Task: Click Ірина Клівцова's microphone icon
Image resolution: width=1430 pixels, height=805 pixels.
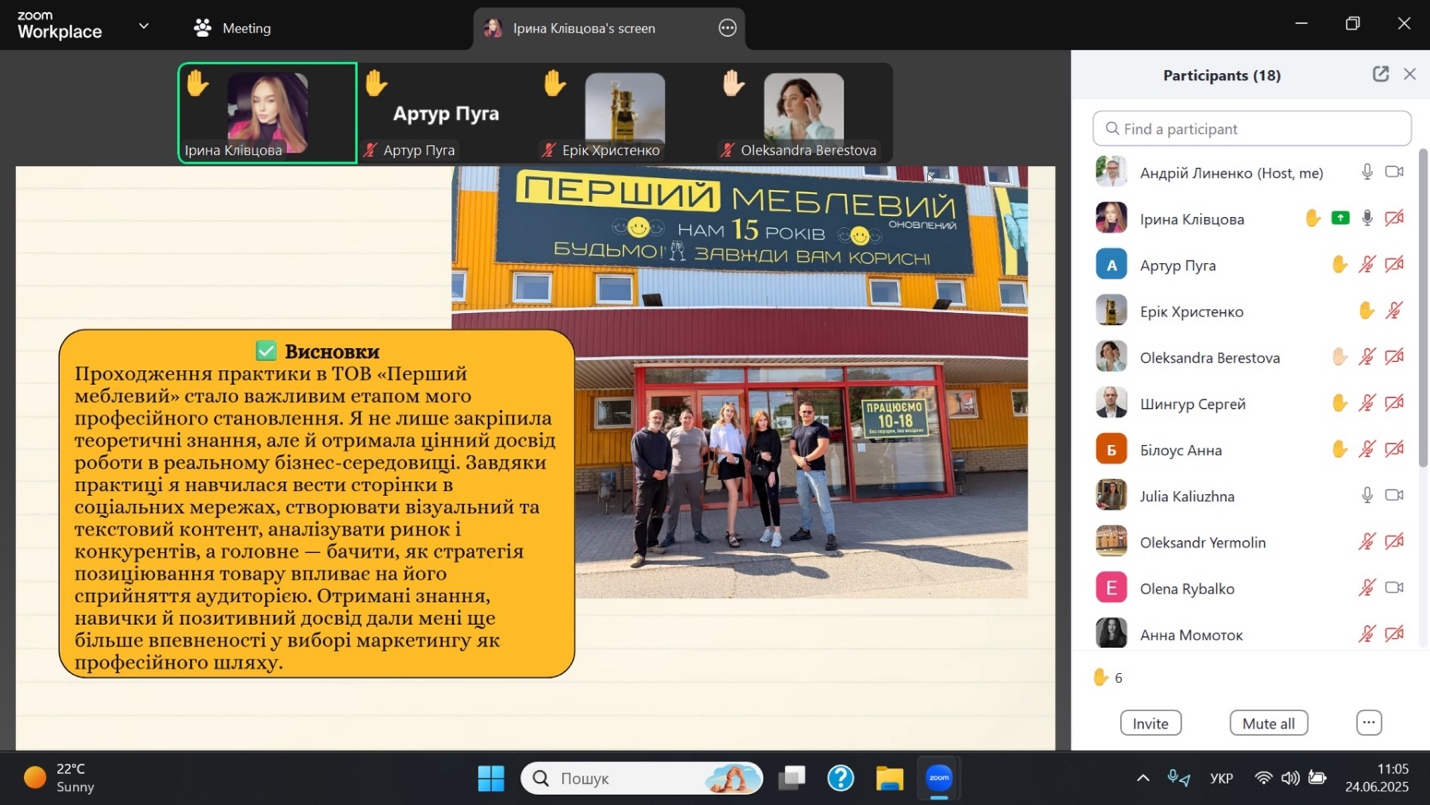Action: pyautogui.click(x=1367, y=218)
